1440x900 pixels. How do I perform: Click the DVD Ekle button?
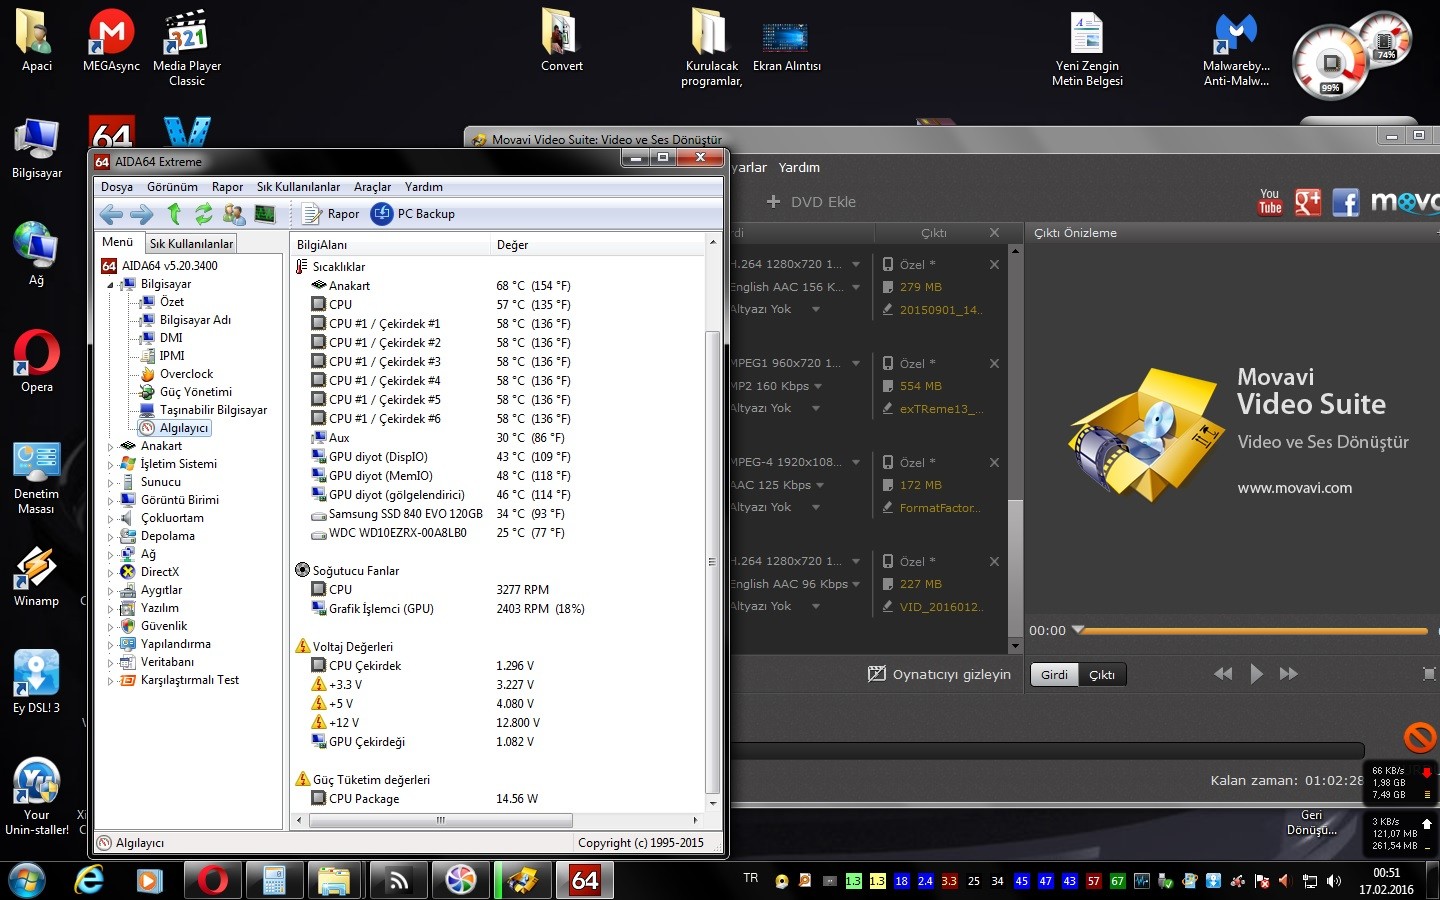point(811,202)
